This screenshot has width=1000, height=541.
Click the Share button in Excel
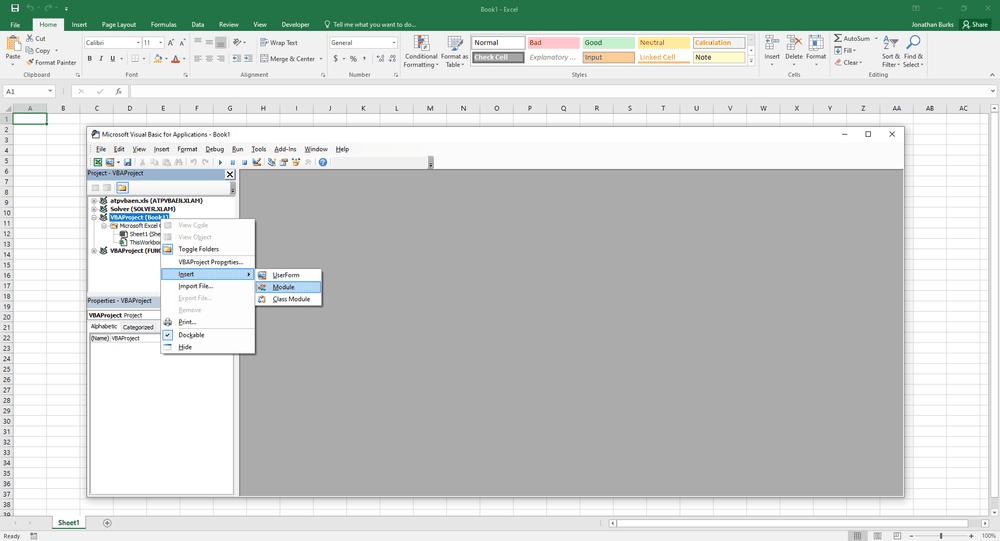click(x=975, y=25)
